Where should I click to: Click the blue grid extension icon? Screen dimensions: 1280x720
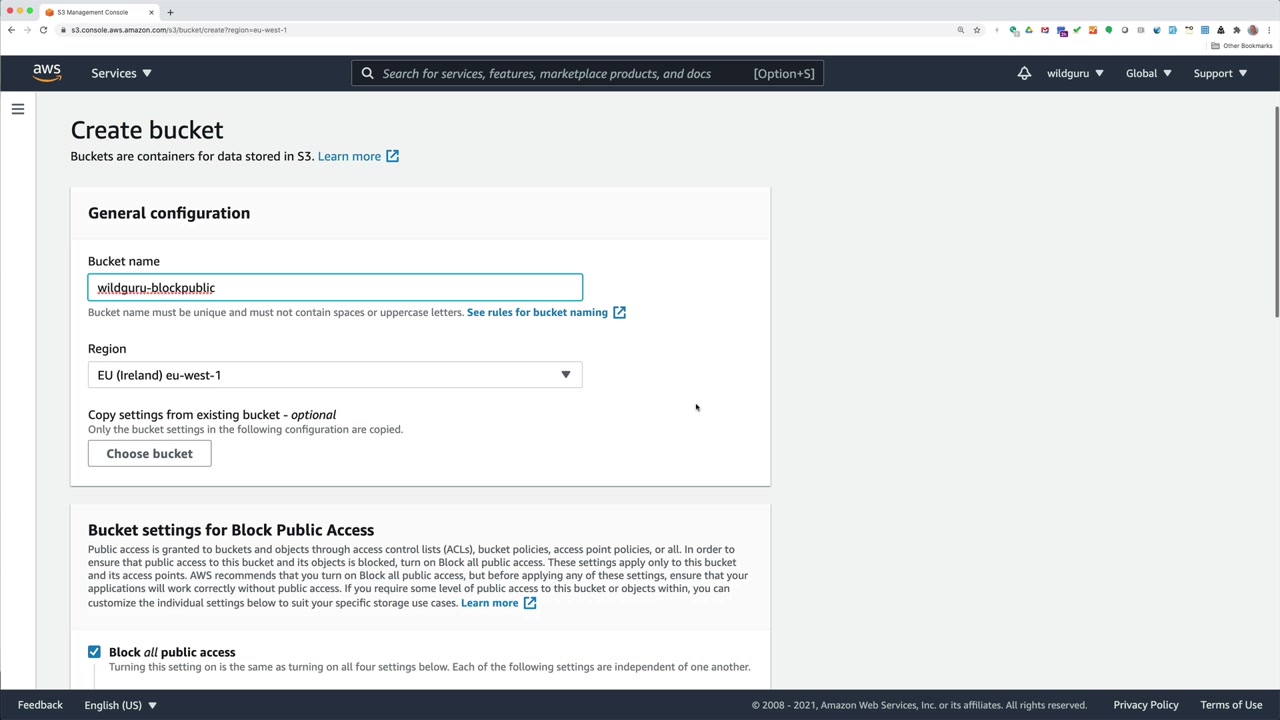[x=1205, y=30]
